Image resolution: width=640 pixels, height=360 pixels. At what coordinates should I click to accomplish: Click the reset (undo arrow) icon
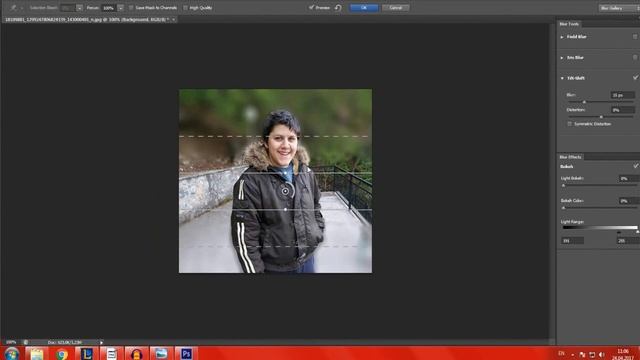point(338,8)
